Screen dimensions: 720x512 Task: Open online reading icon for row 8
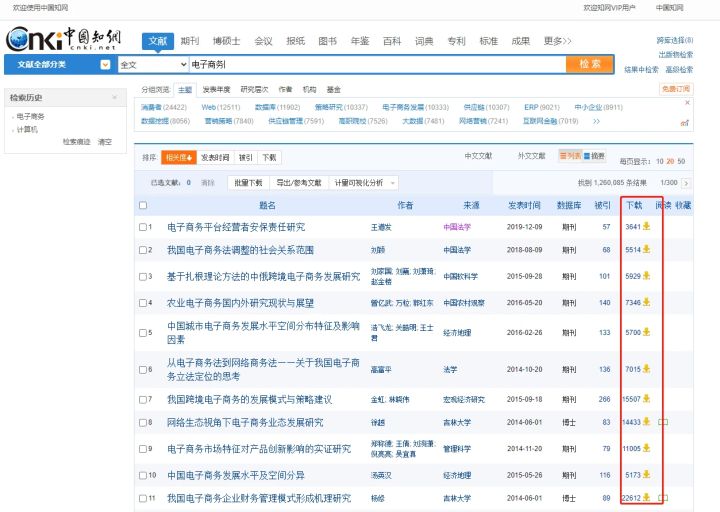coord(663,422)
